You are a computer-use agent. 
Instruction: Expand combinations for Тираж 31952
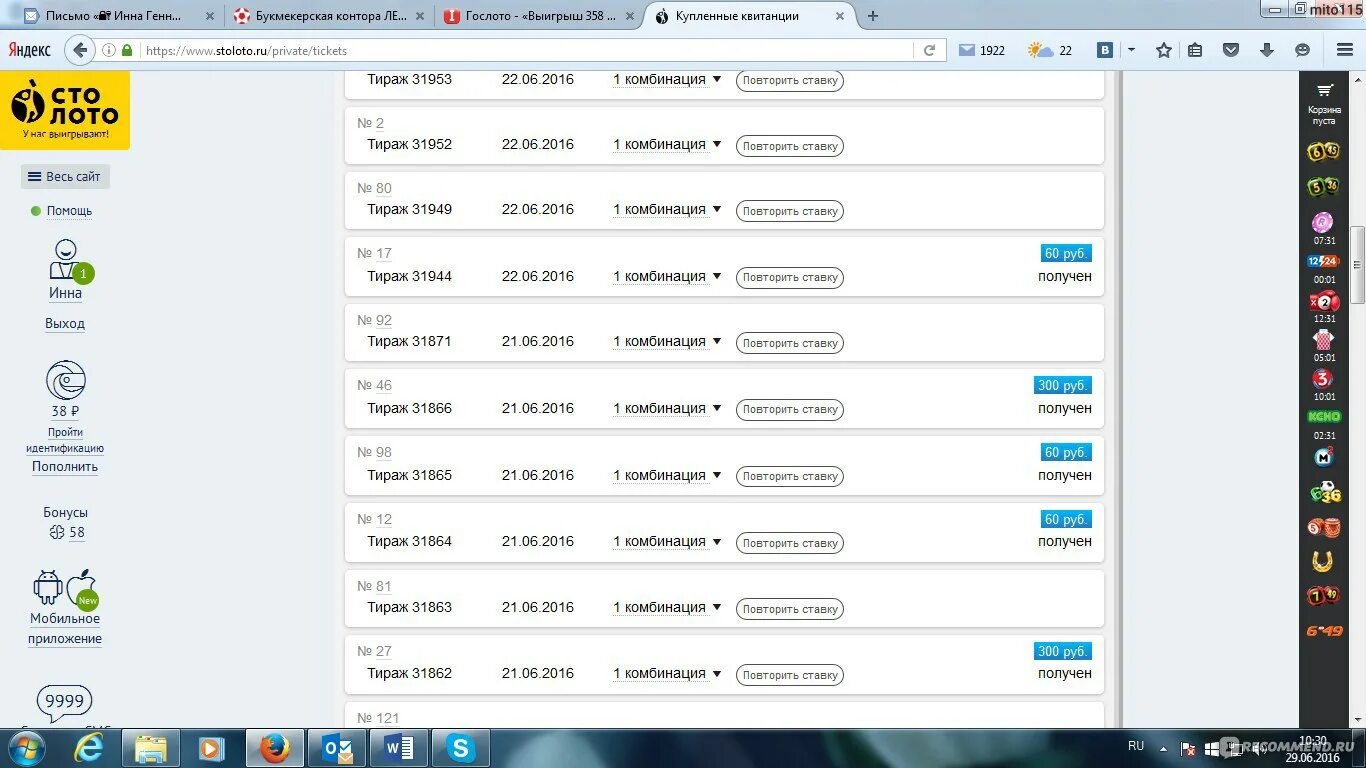tap(667, 144)
